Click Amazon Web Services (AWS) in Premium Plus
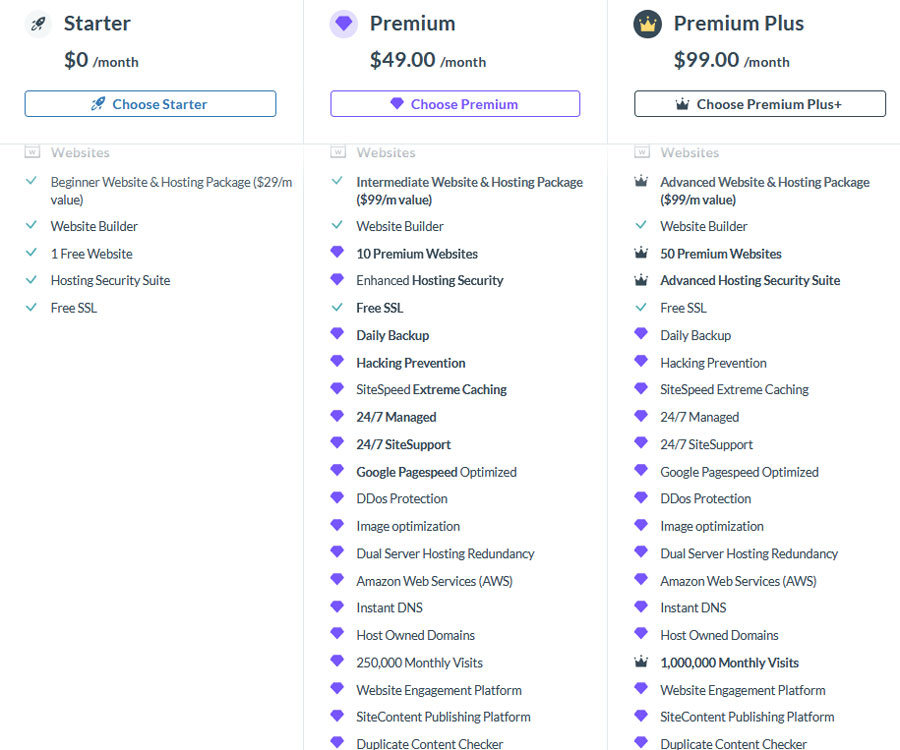The image size is (900, 750). (x=738, y=581)
